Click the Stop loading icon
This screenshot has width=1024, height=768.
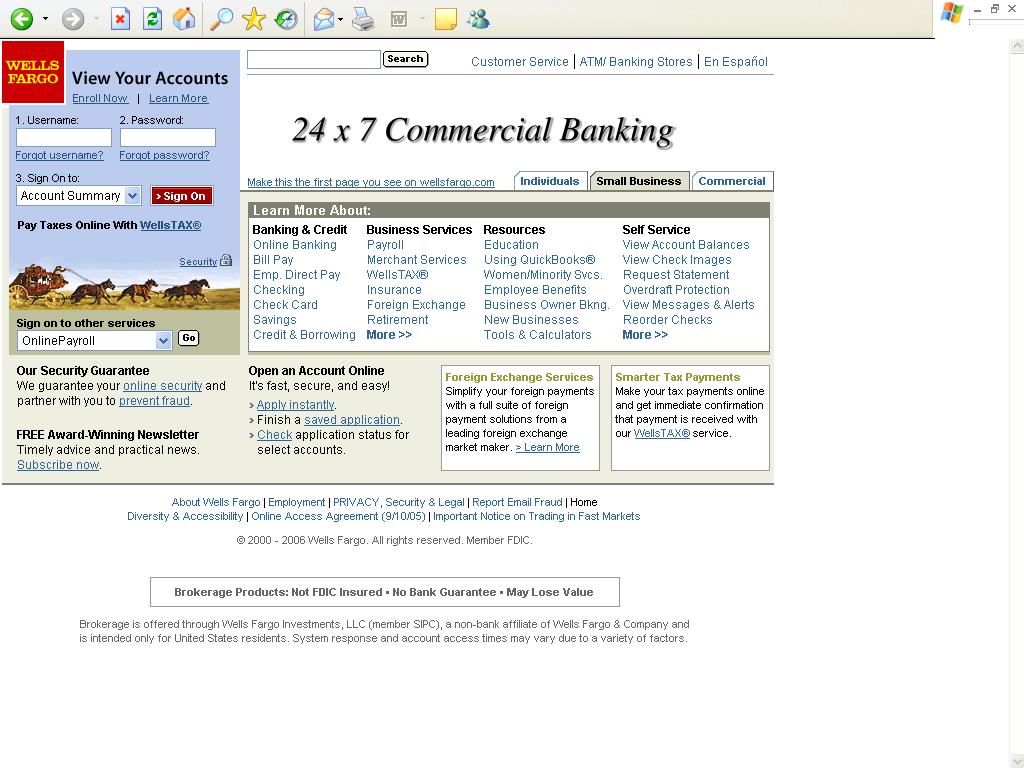pyautogui.click(x=120, y=19)
